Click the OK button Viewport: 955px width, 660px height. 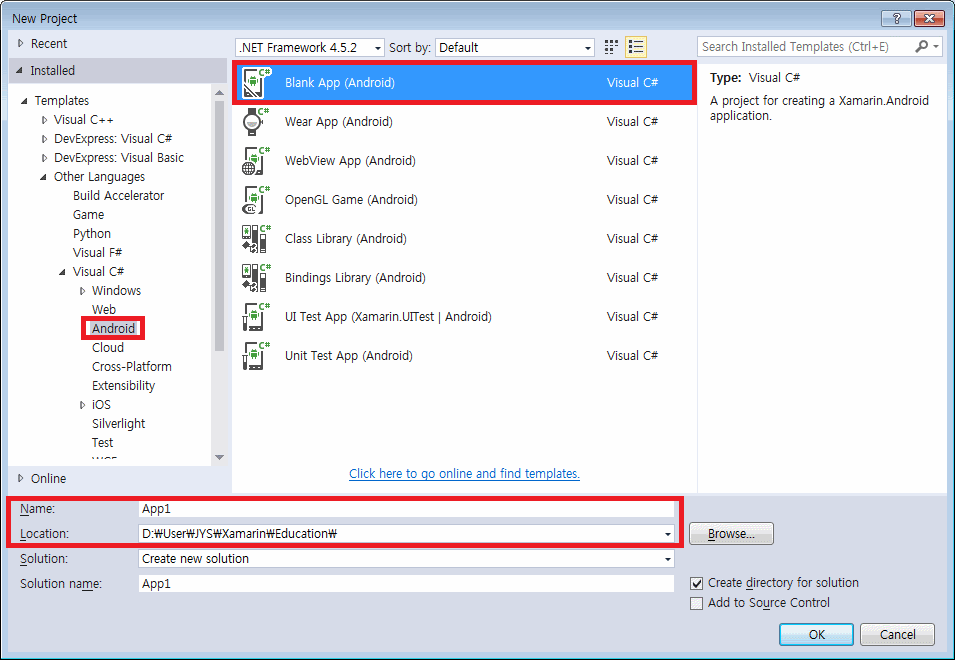(x=816, y=634)
